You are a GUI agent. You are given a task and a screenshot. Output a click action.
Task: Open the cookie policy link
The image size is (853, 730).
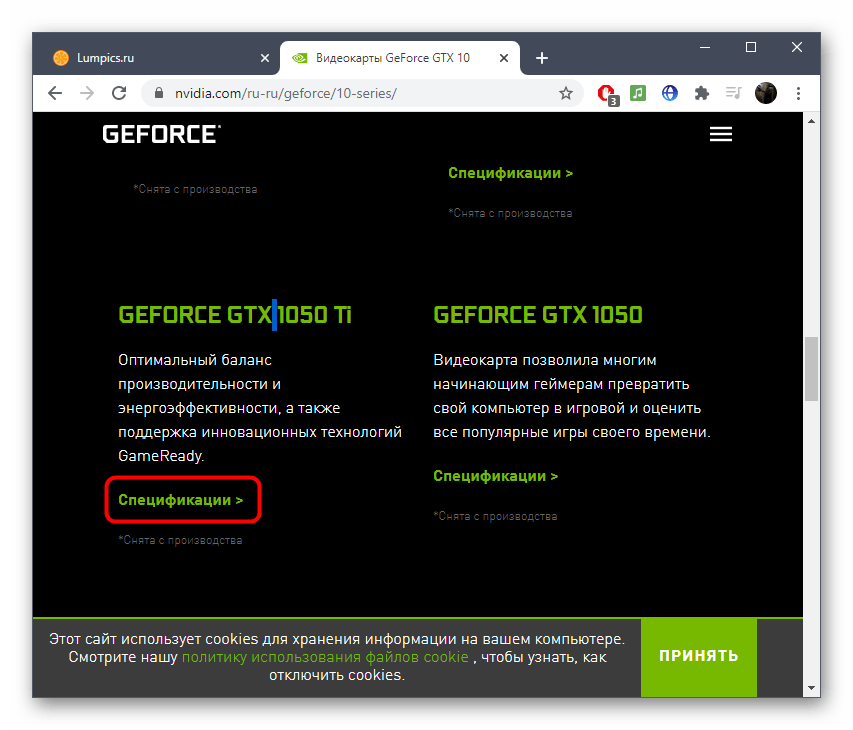325,657
